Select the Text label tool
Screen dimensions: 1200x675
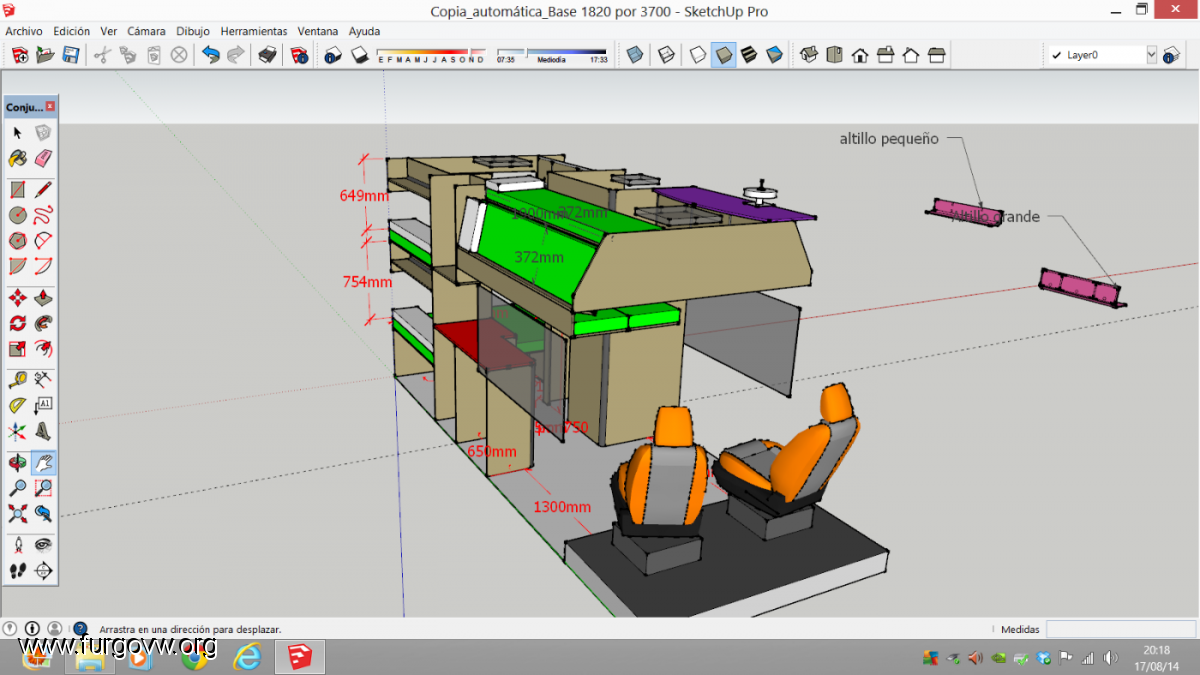click(43, 405)
